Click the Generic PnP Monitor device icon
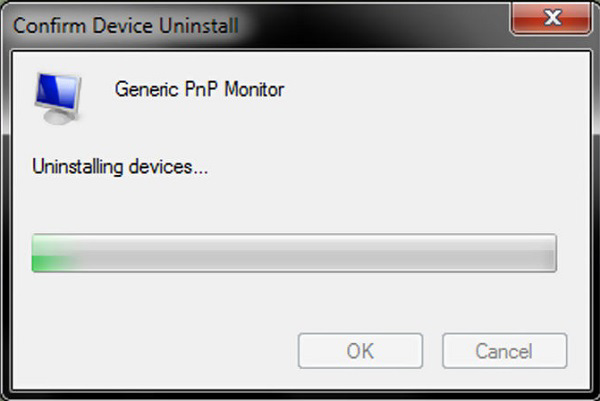The height and width of the screenshot is (401, 600). tap(58, 96)
